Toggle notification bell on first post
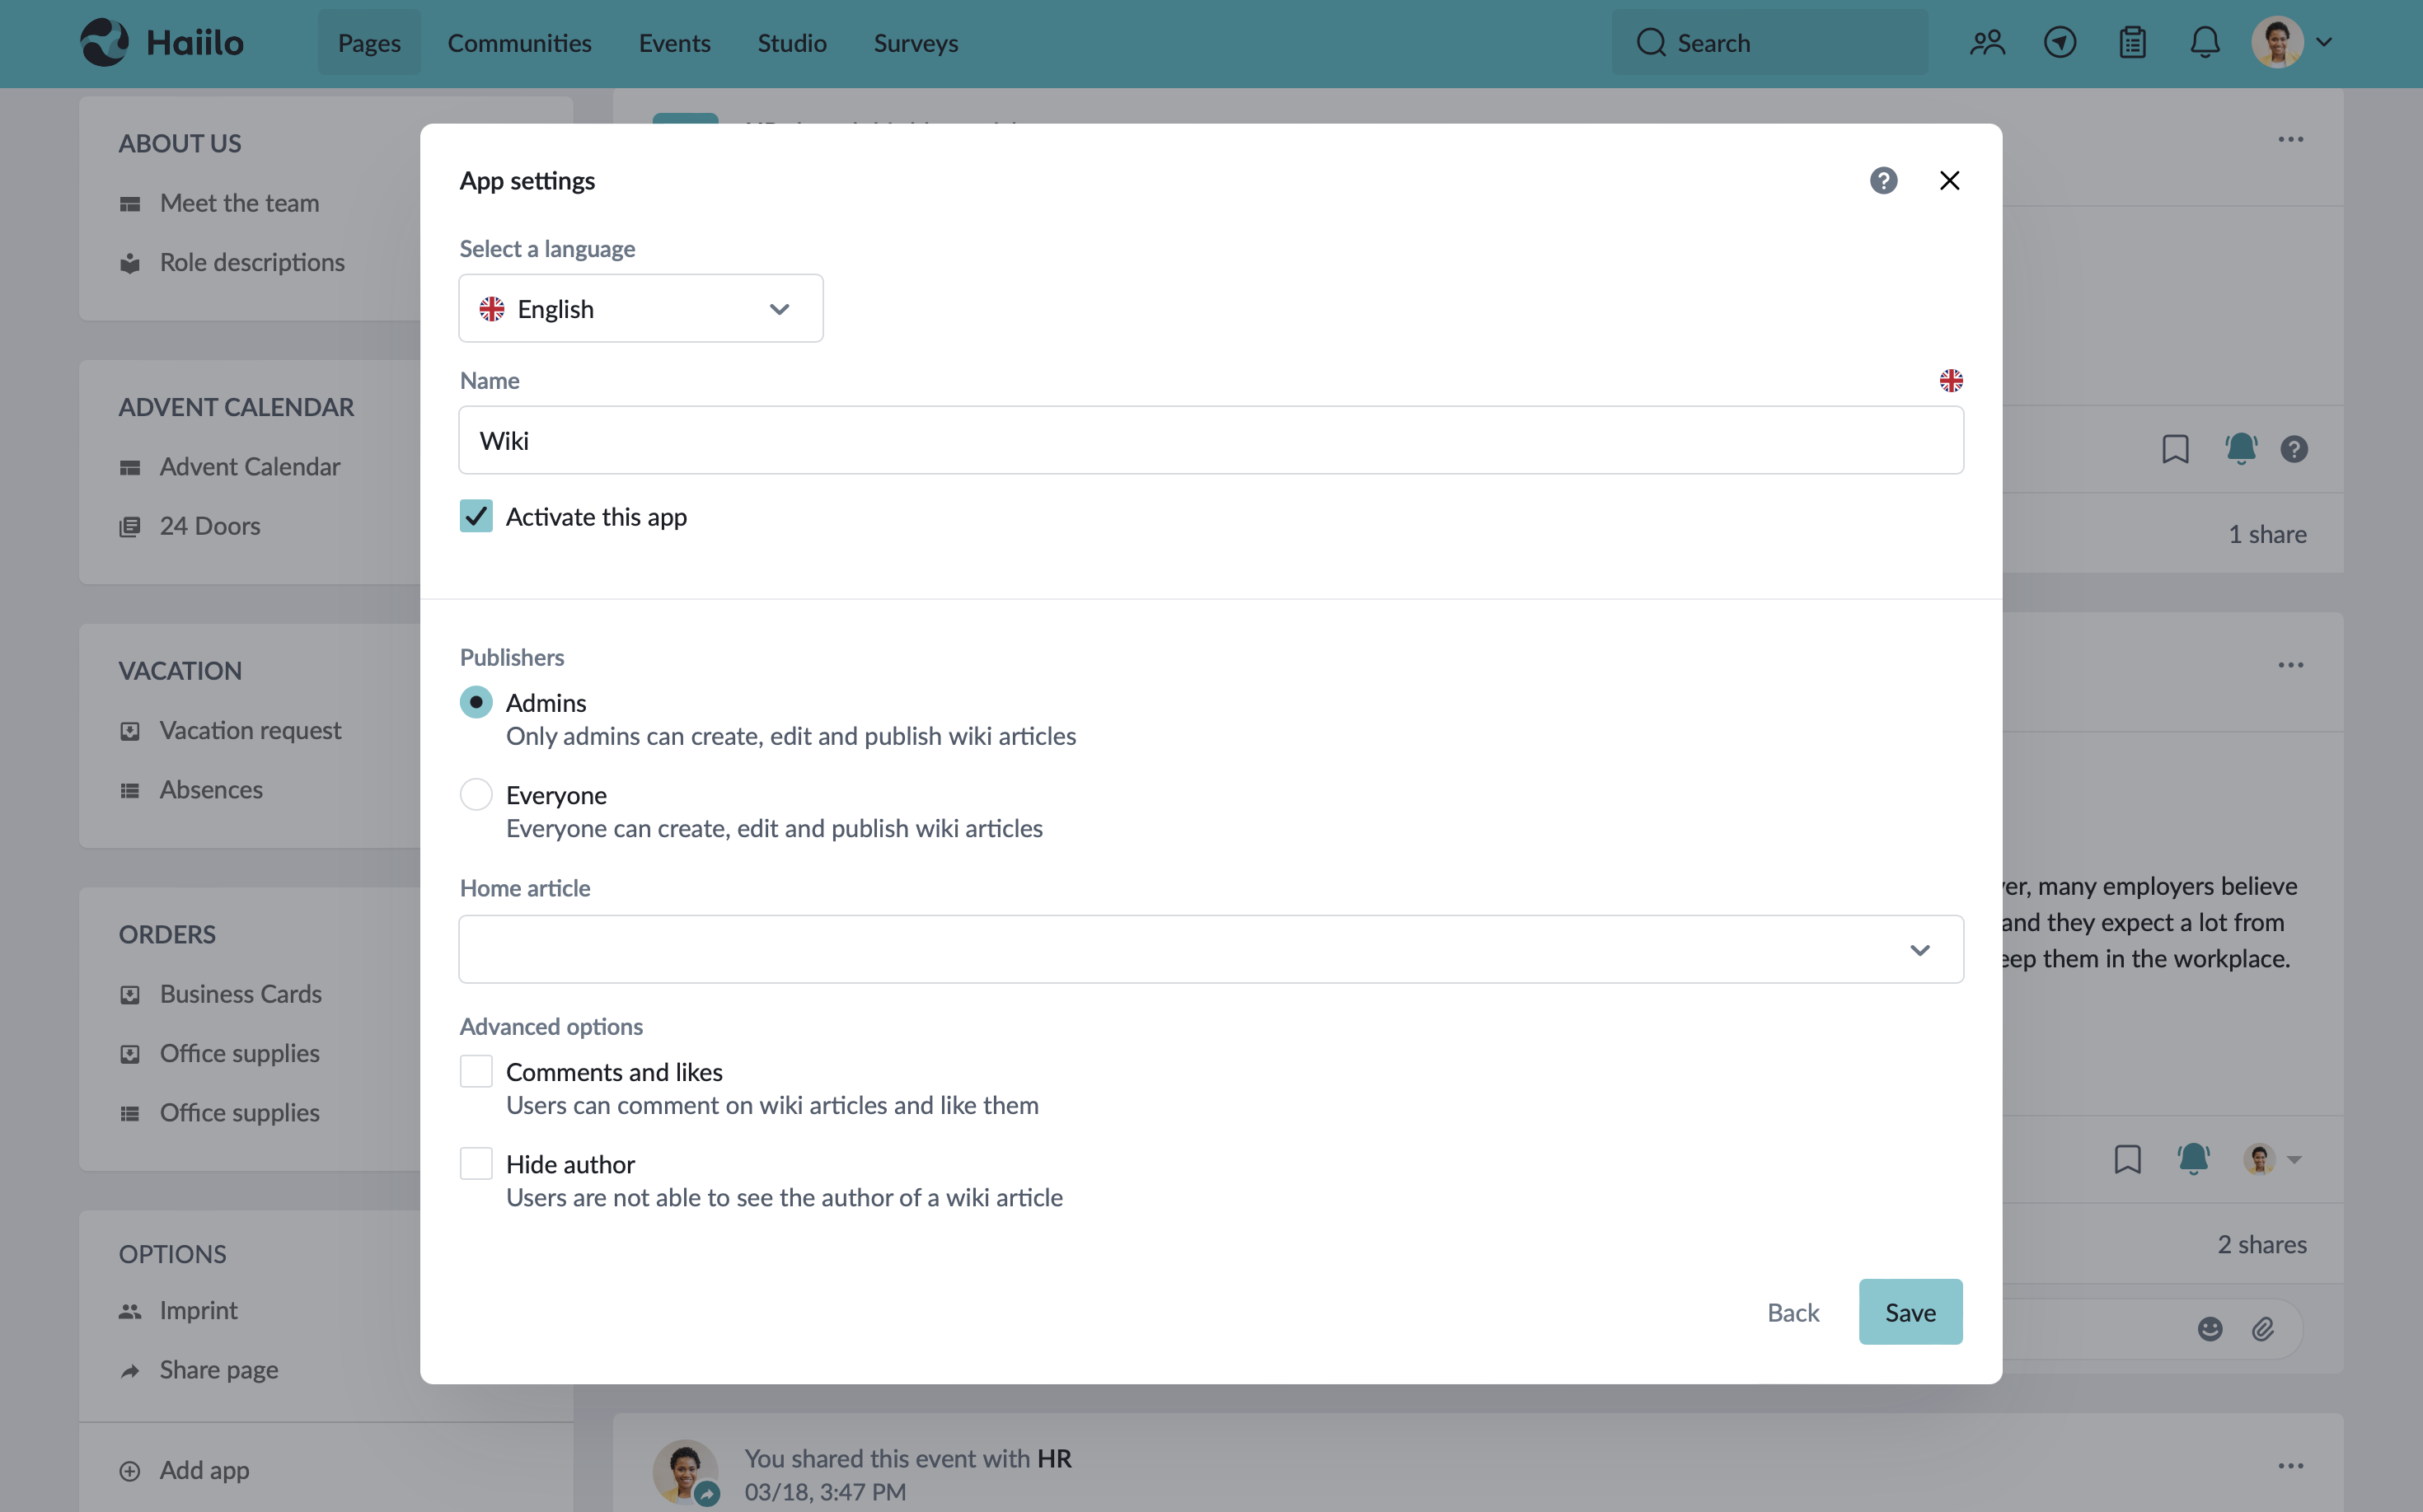The image size is (2423, 1512). tap(2241, 449)
